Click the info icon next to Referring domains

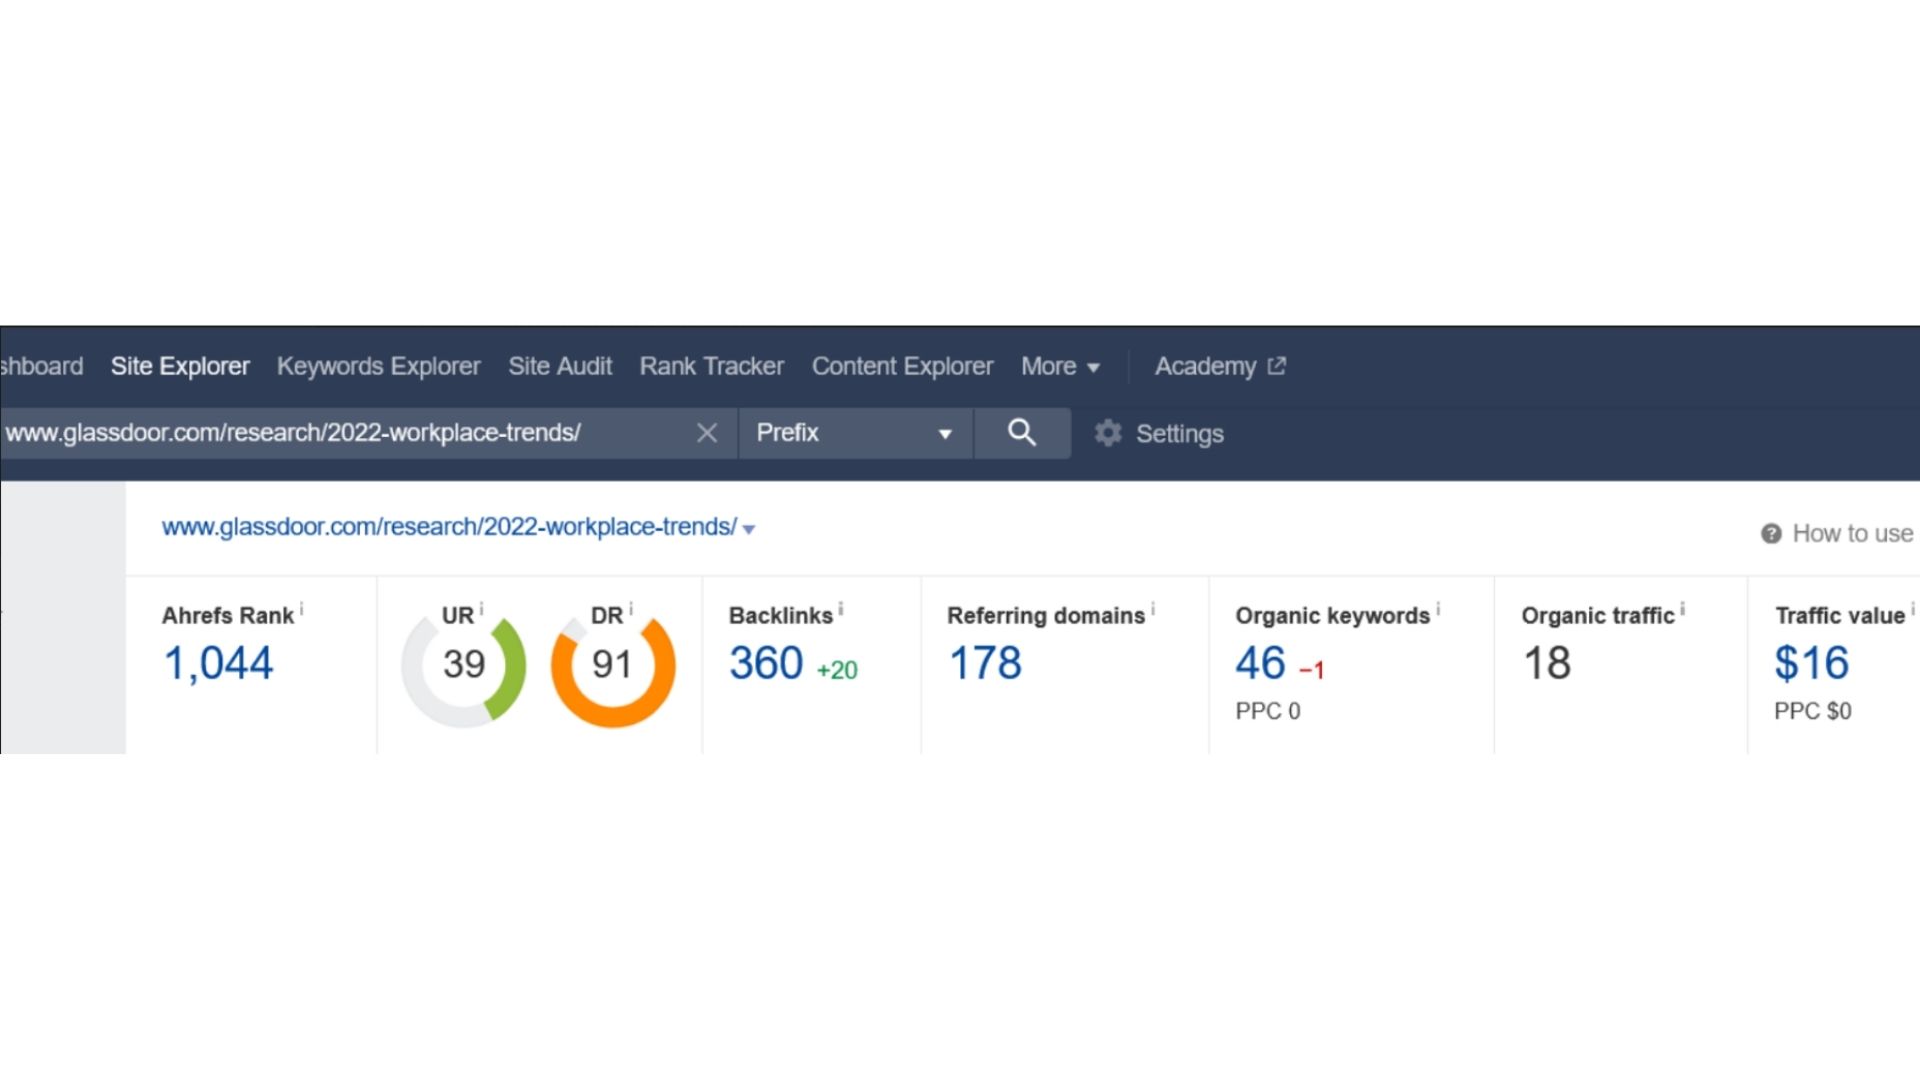coord(1154,607)
